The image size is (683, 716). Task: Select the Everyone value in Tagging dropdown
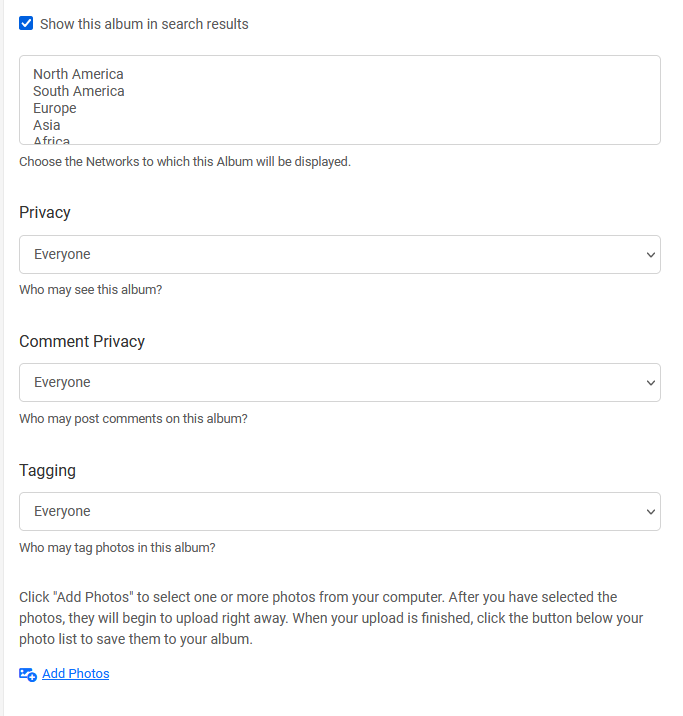(62, 512)
